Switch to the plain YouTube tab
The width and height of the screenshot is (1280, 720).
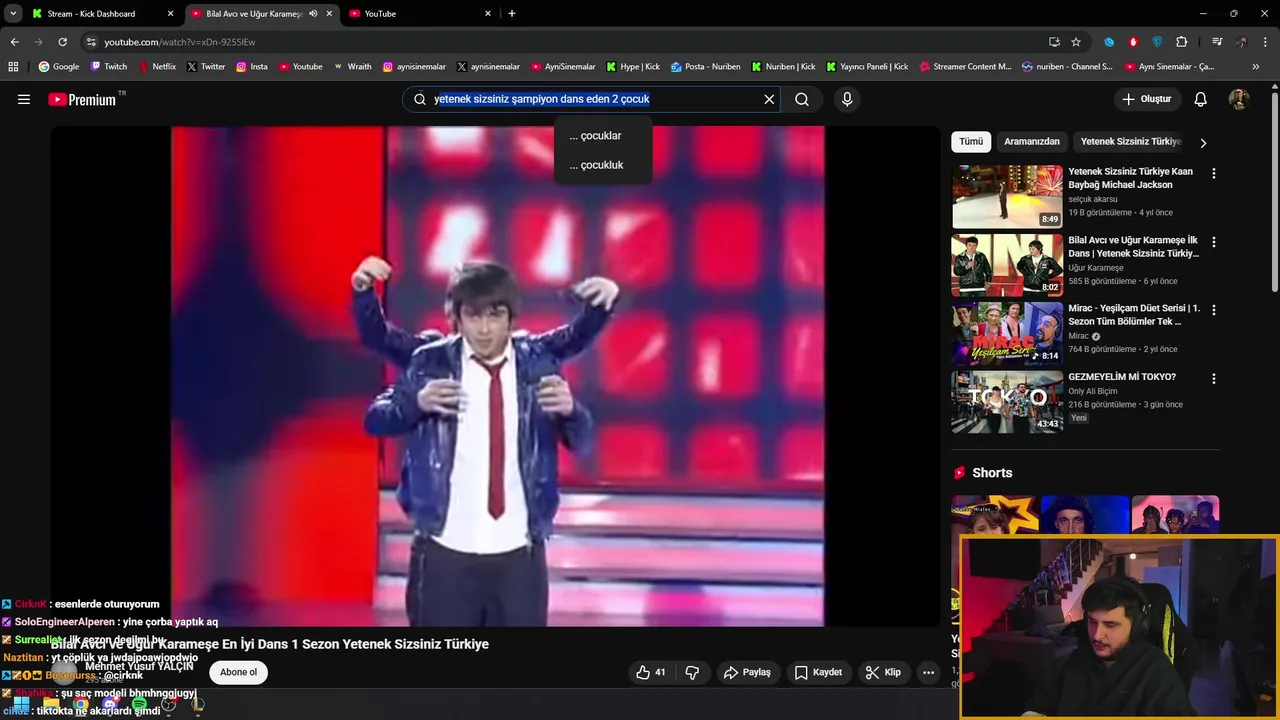click(420, 14)
